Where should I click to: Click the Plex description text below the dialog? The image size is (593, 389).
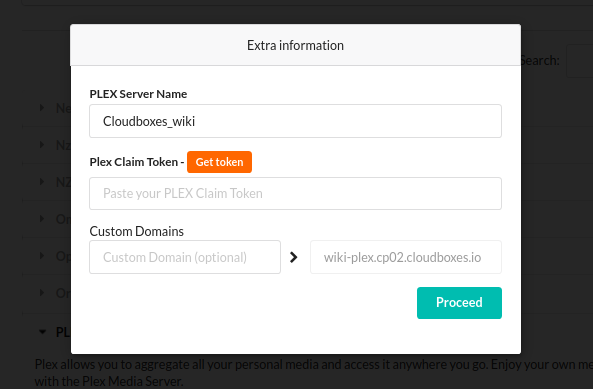pos(314,372)
